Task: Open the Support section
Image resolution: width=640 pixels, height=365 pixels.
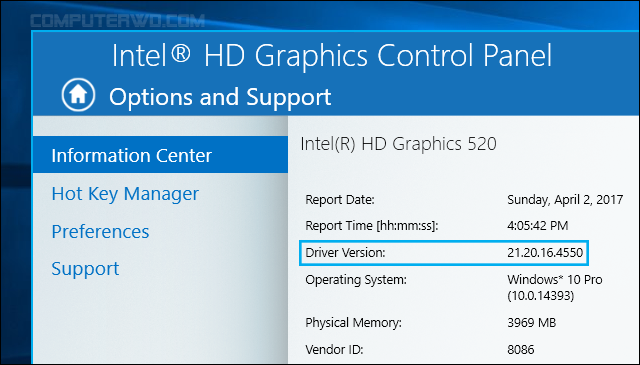Action: coord(85,269)
